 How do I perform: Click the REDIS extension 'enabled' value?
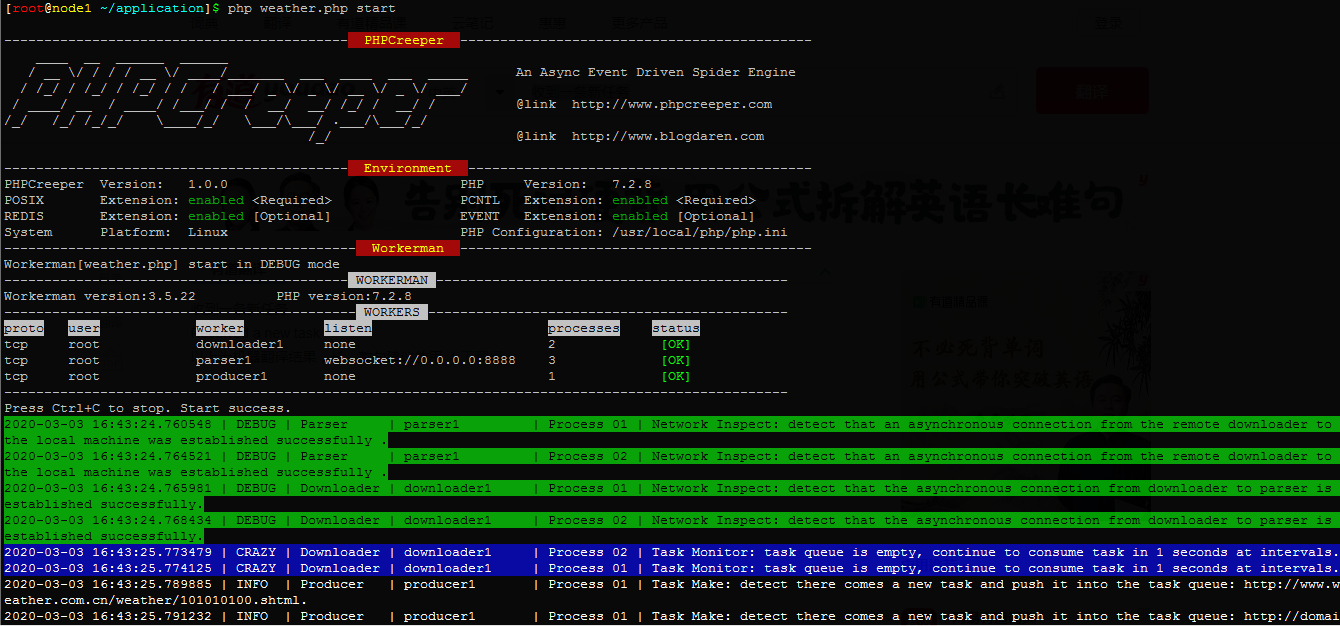point(216,216)
